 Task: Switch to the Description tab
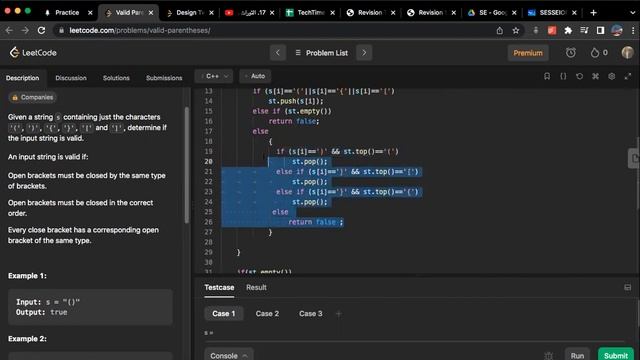[x=22, y=78]
